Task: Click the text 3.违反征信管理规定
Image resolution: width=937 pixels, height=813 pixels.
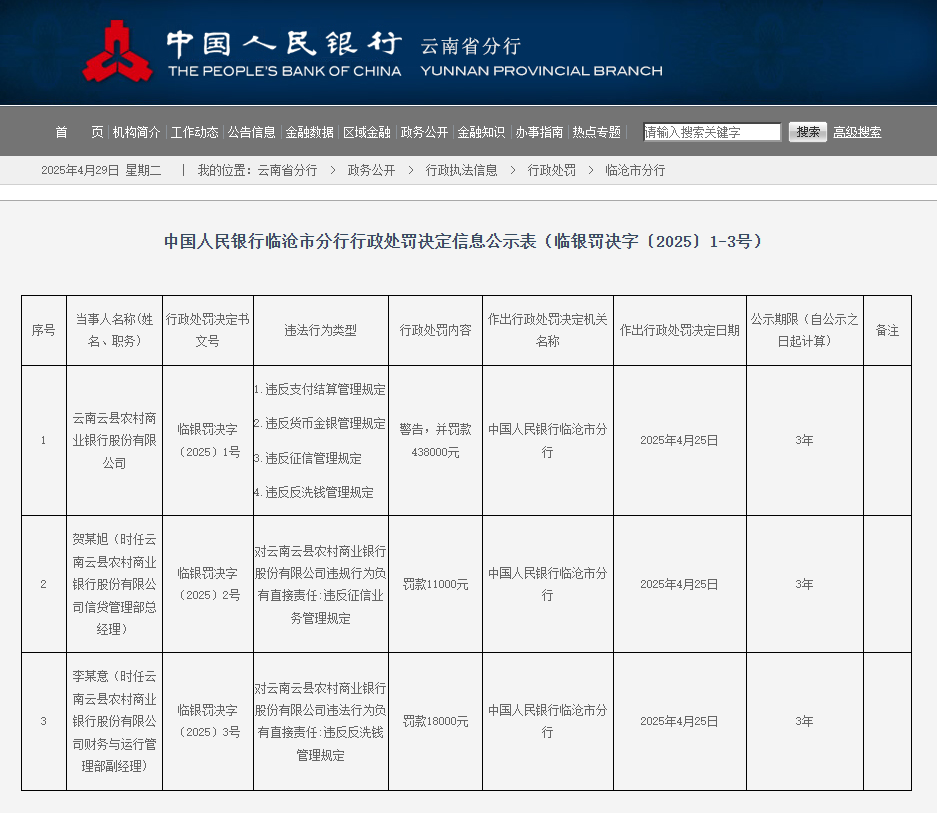Action: [x=308, y=458]
